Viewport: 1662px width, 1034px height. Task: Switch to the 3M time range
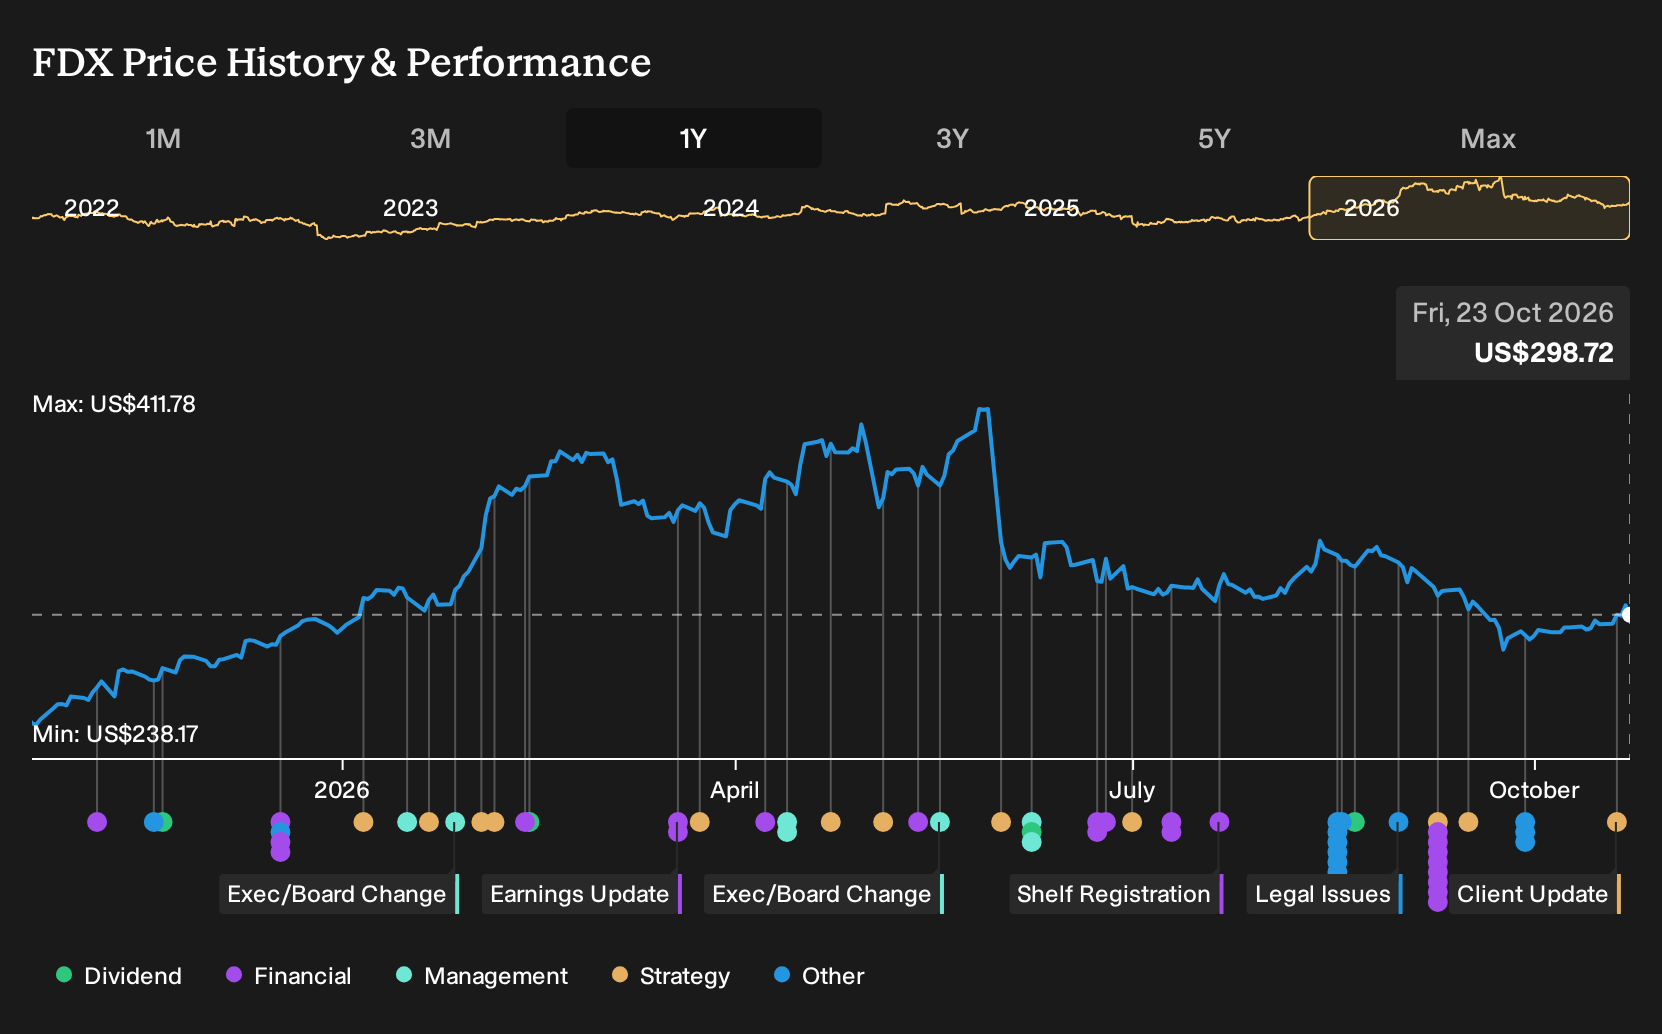click(x=430, y=138)
